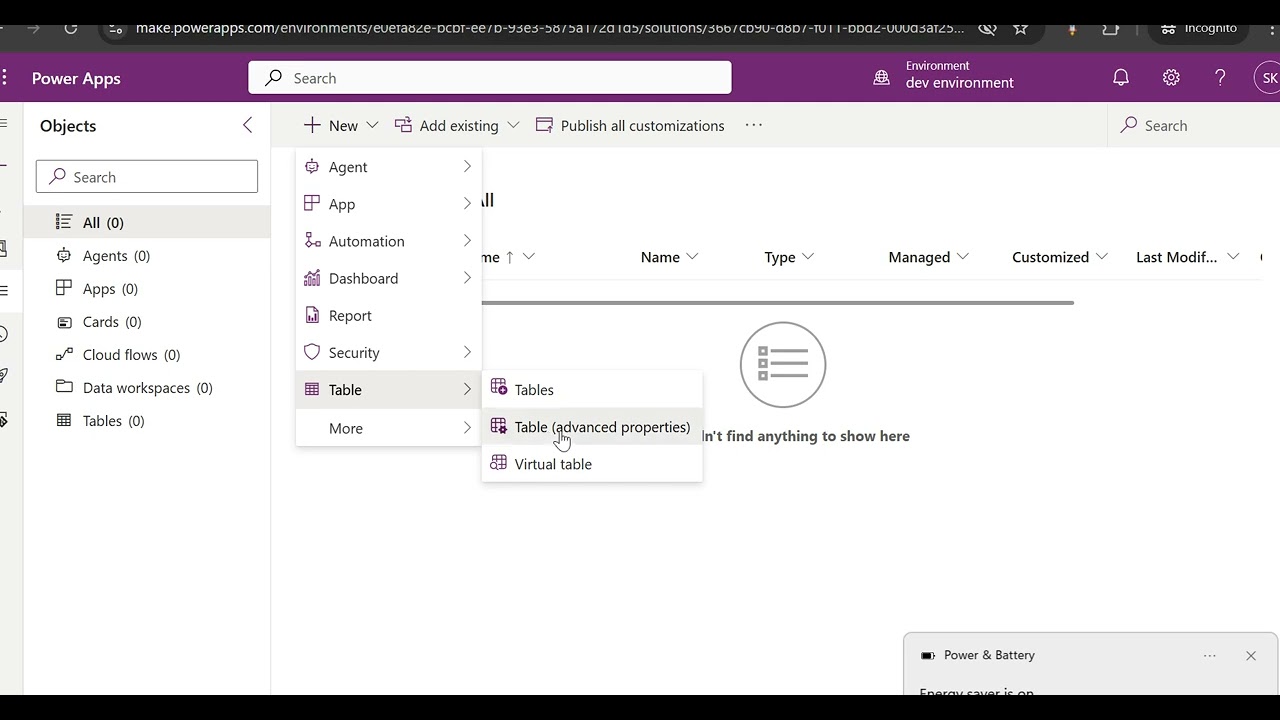Open the Customized column dropdown
This screenshot has height=720, width=1280.
(x=1102, y=257)
